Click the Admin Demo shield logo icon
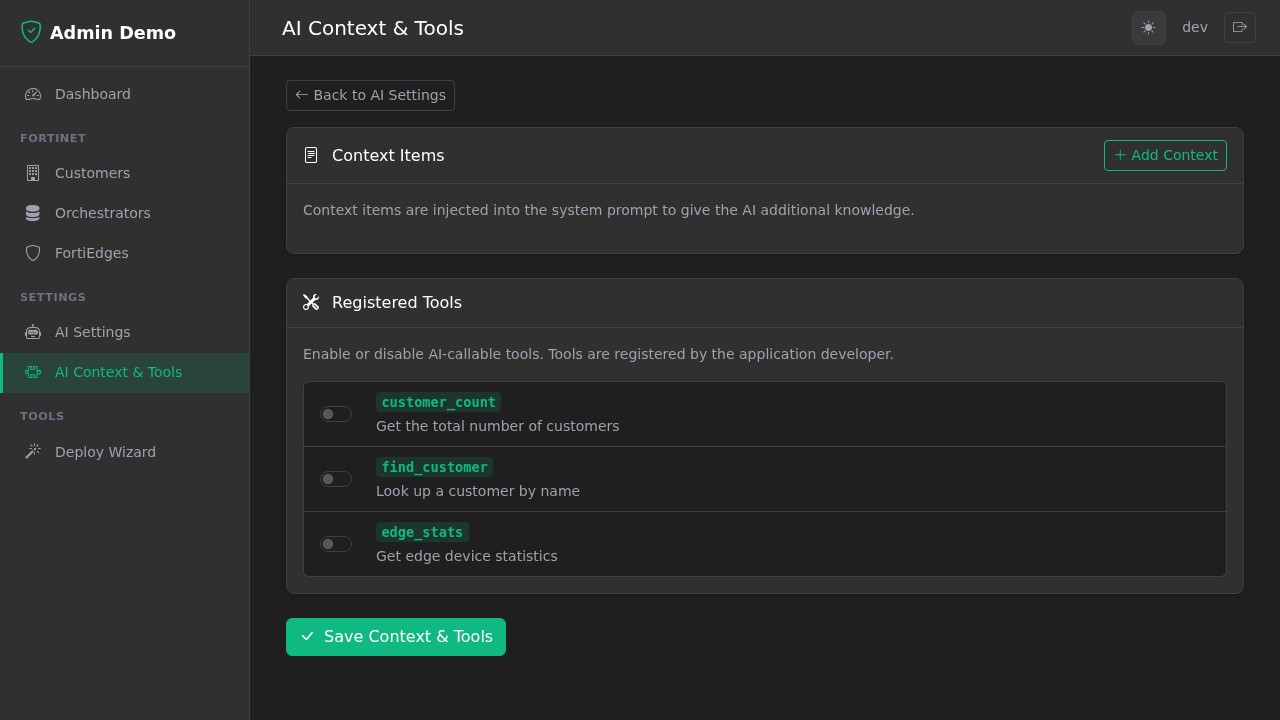 tap(31, 32)
